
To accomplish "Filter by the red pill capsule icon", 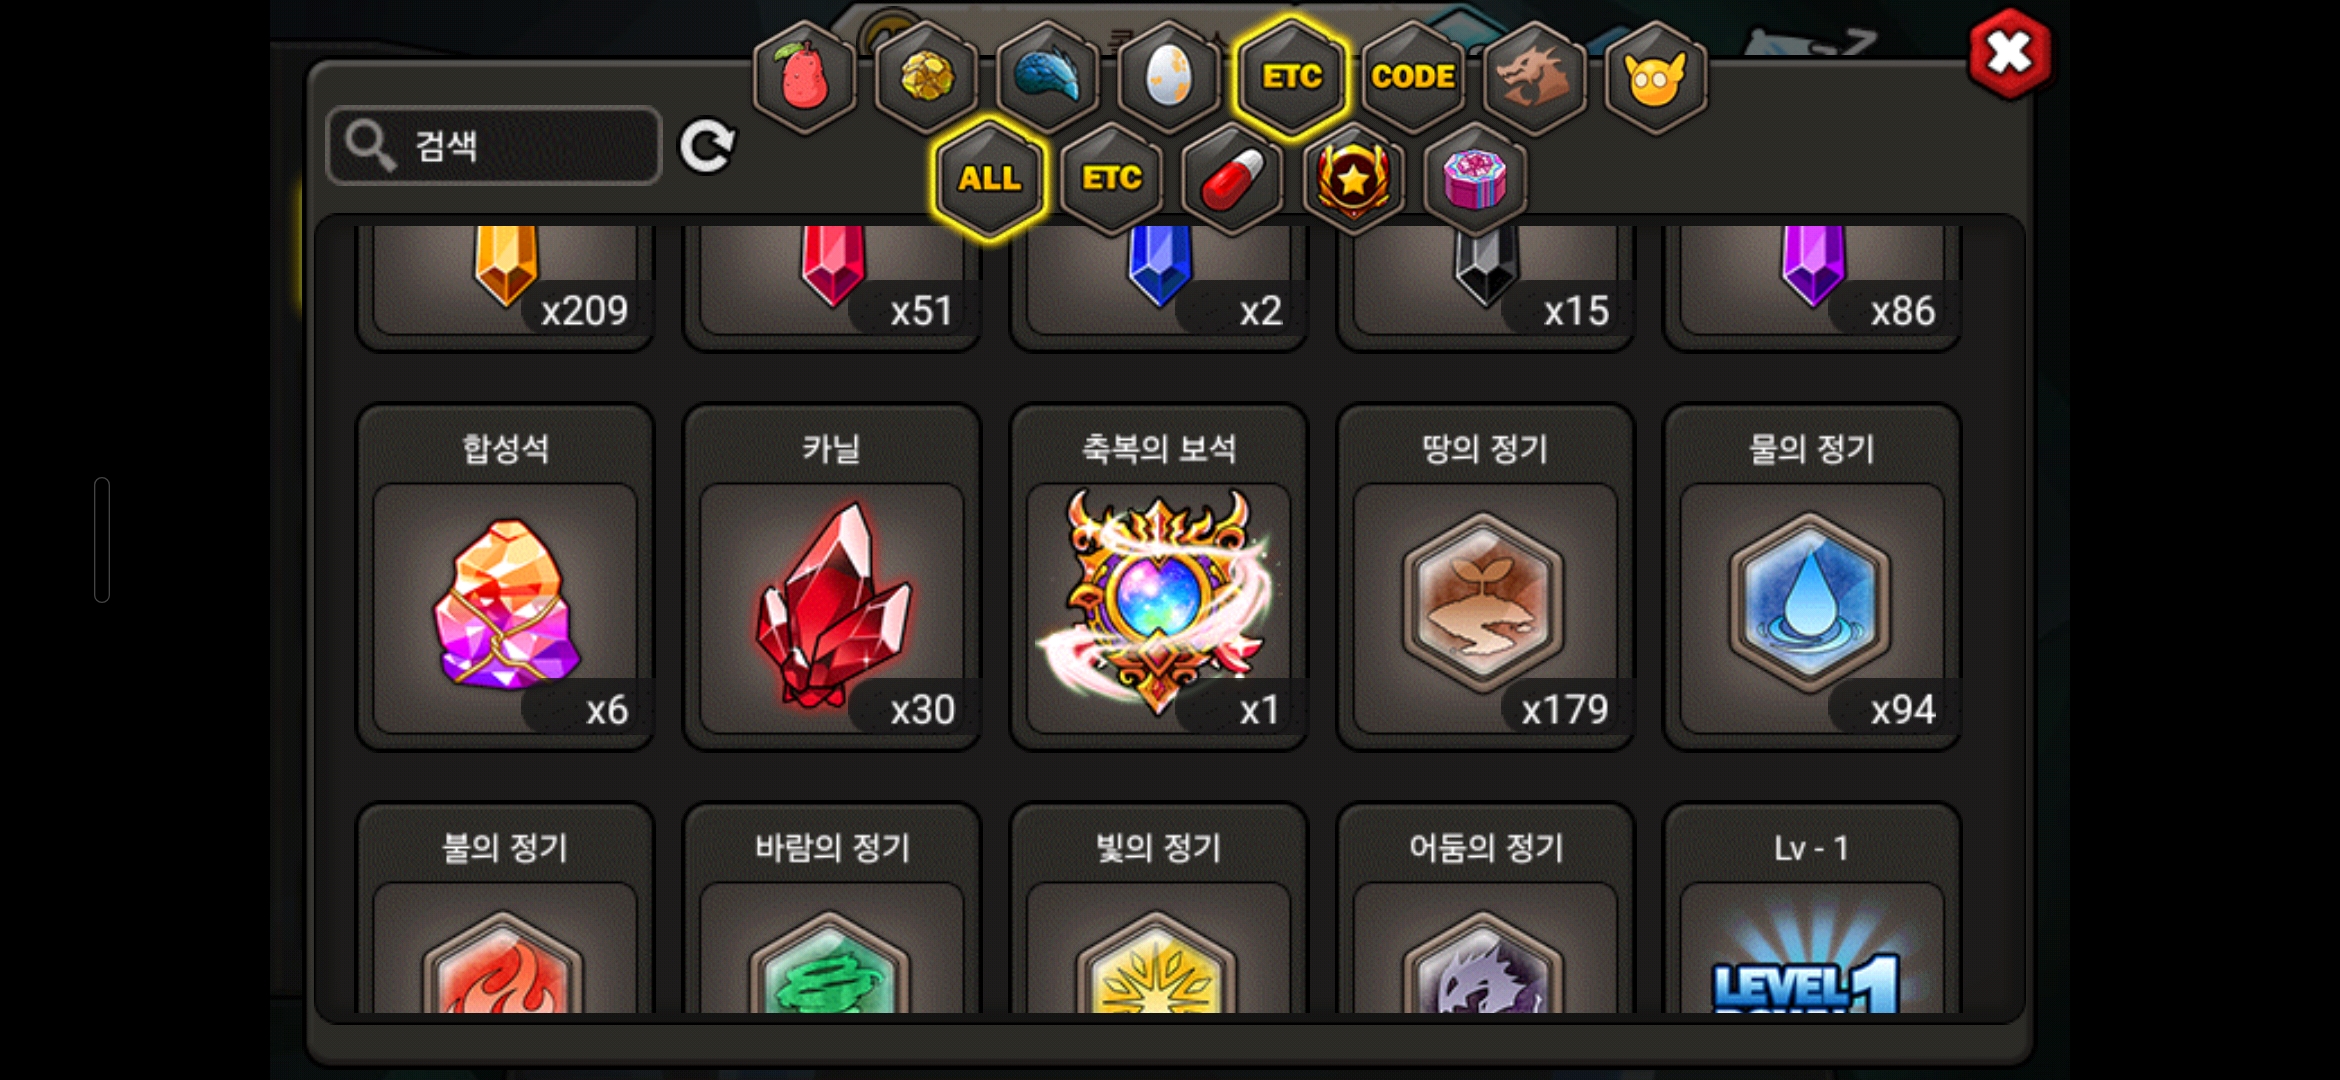I will coord(1233,179).
